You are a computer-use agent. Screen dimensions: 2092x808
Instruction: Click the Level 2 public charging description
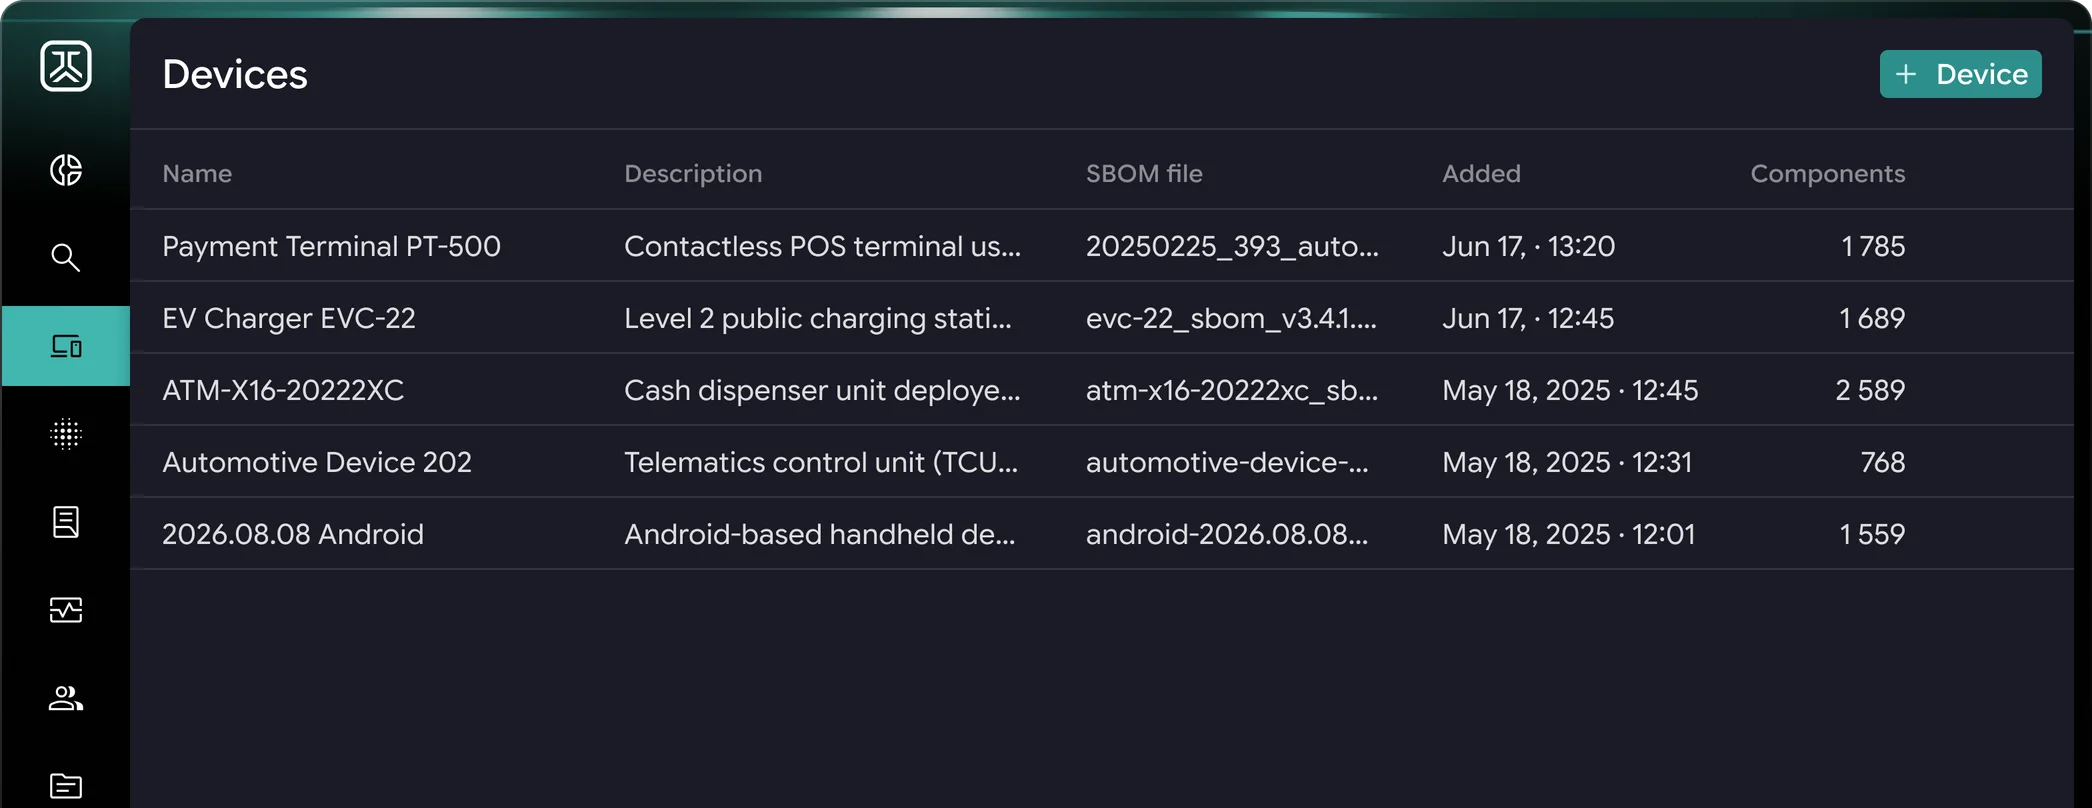[x=818, y=318]
